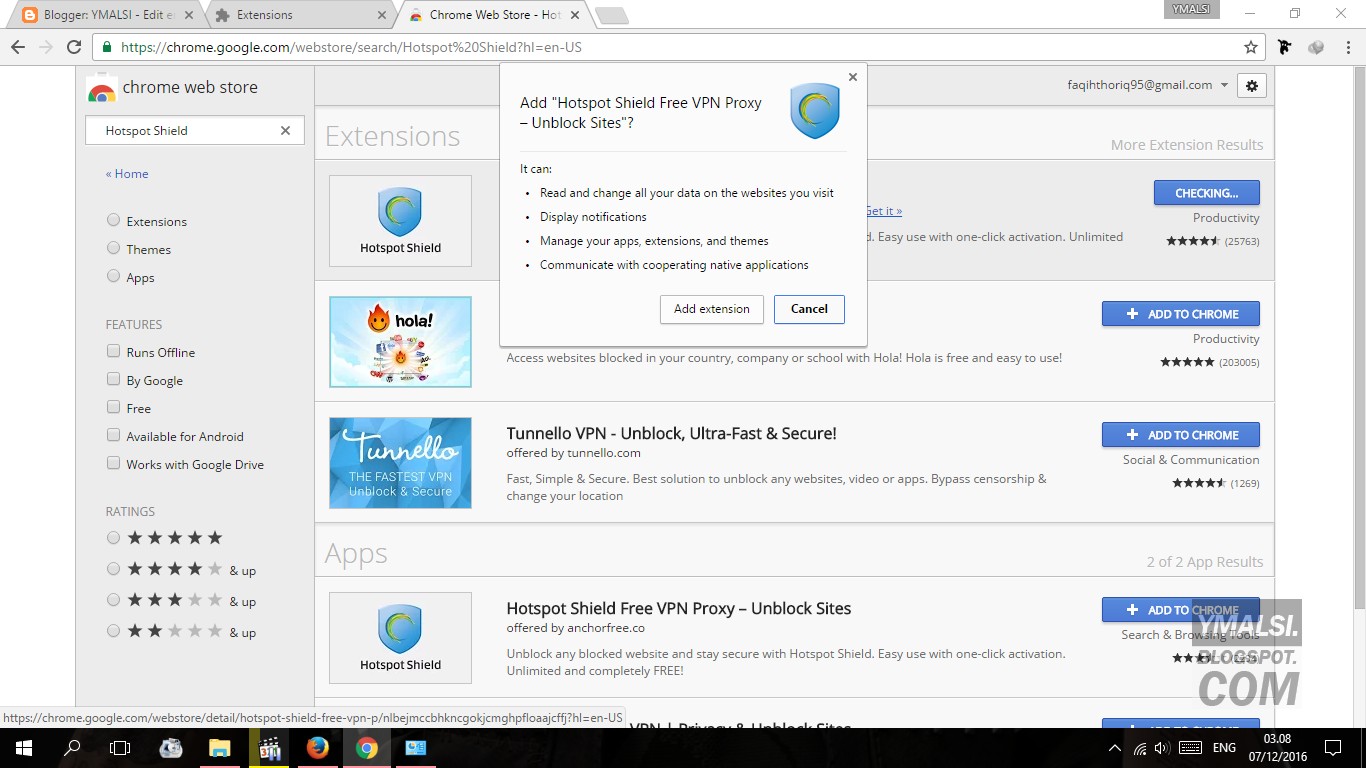Viewport: 1366px width, 768px height.
Task: Click Add extension in the dialog
Action: pyautogui.click(x=712, y=309)
